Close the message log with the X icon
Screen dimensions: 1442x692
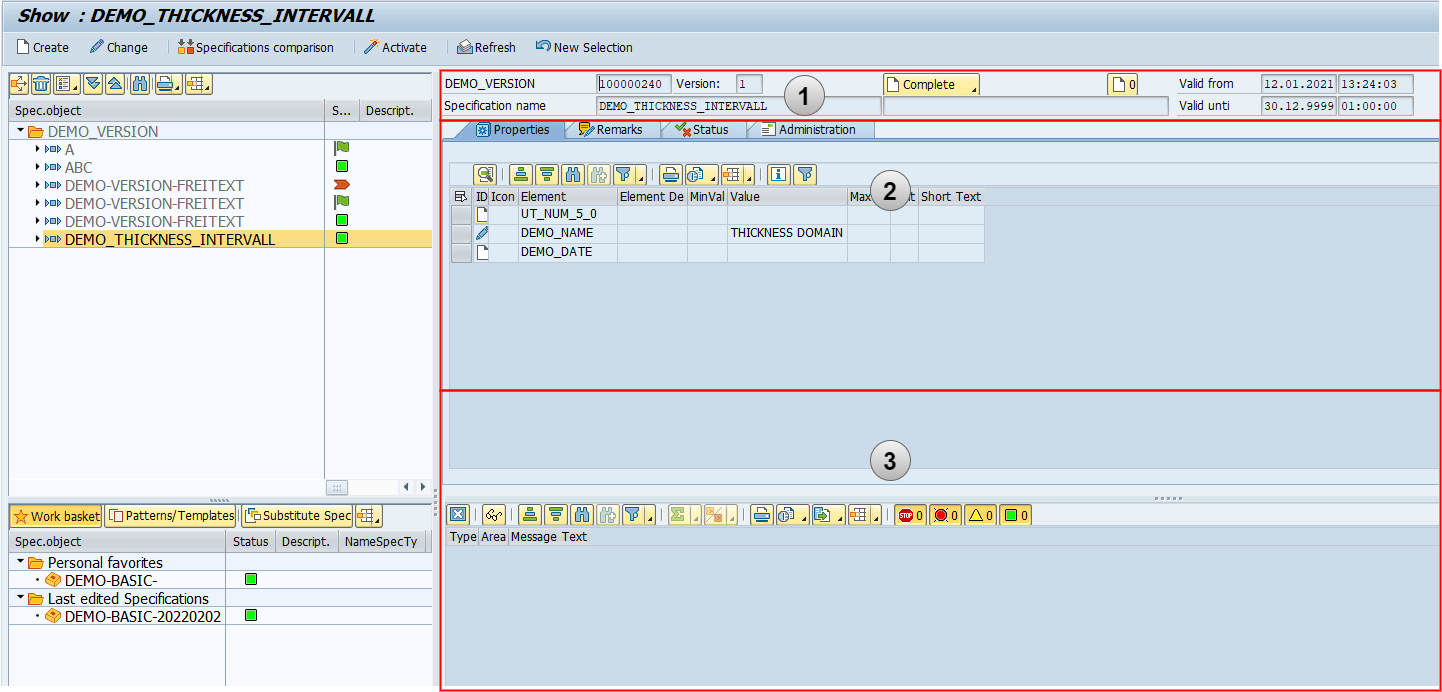[457, 515]
